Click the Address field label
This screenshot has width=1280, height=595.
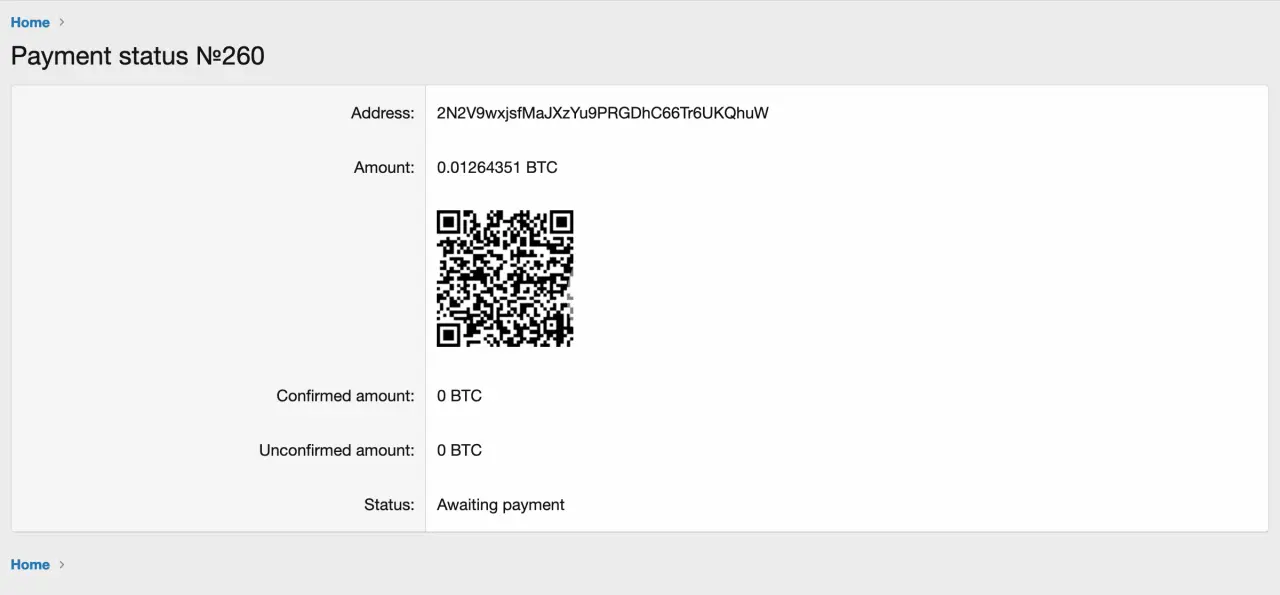(x=382, y=113)
